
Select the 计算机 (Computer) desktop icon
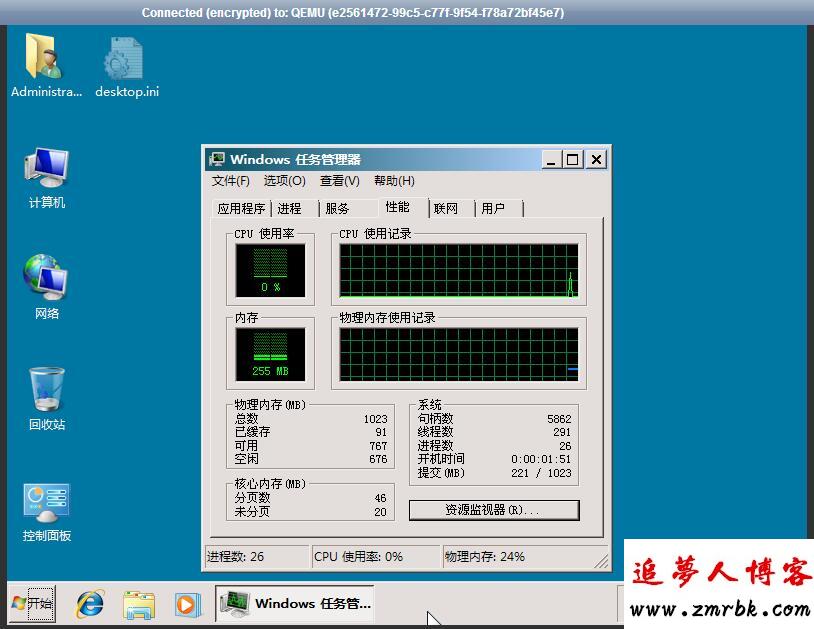click(47, 178)
